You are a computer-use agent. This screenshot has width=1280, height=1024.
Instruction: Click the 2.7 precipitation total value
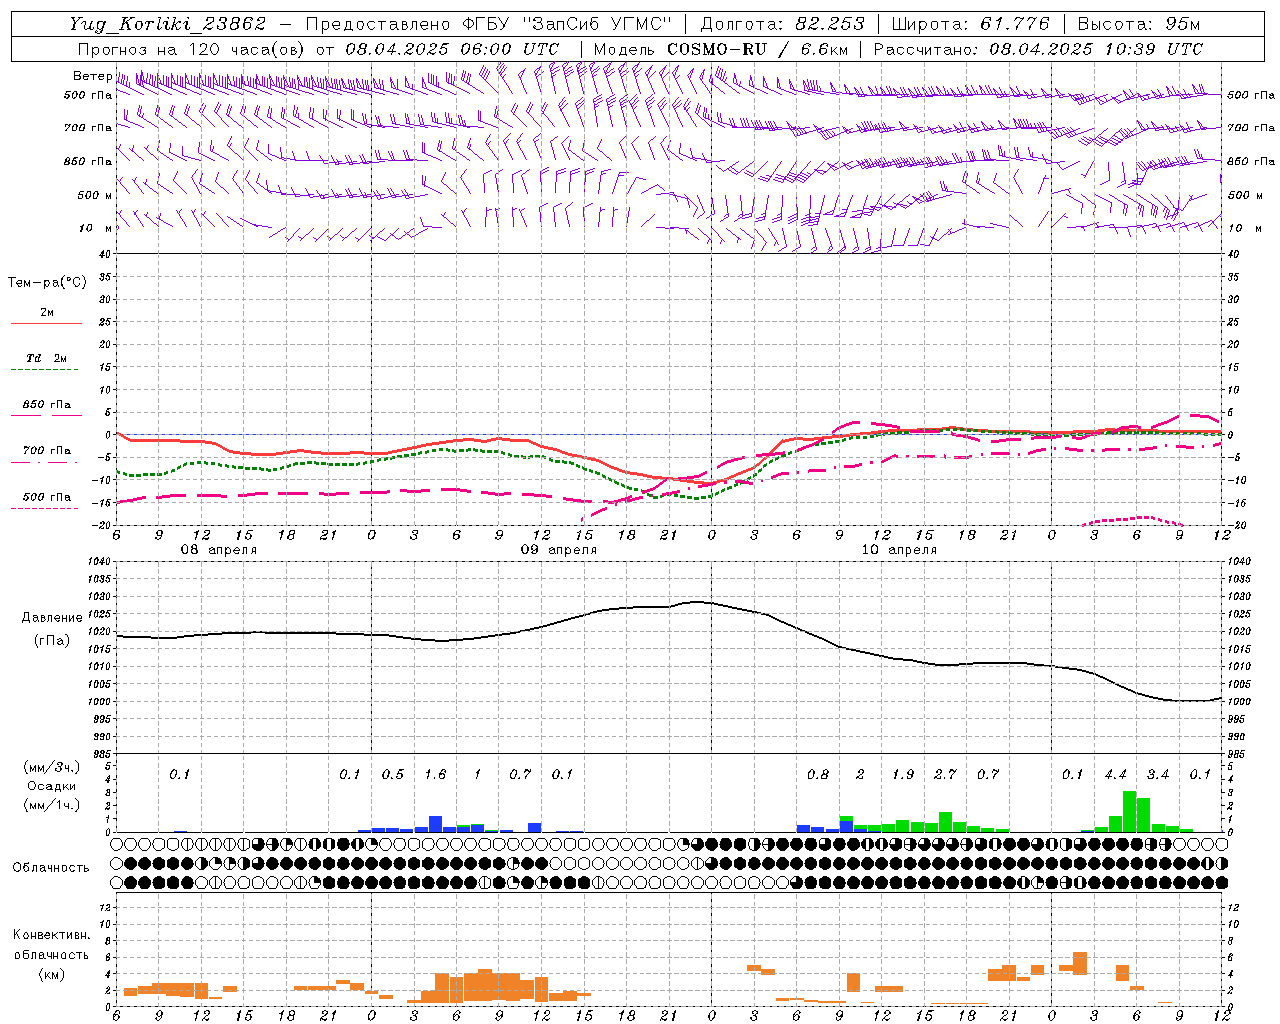click(945, 774)
